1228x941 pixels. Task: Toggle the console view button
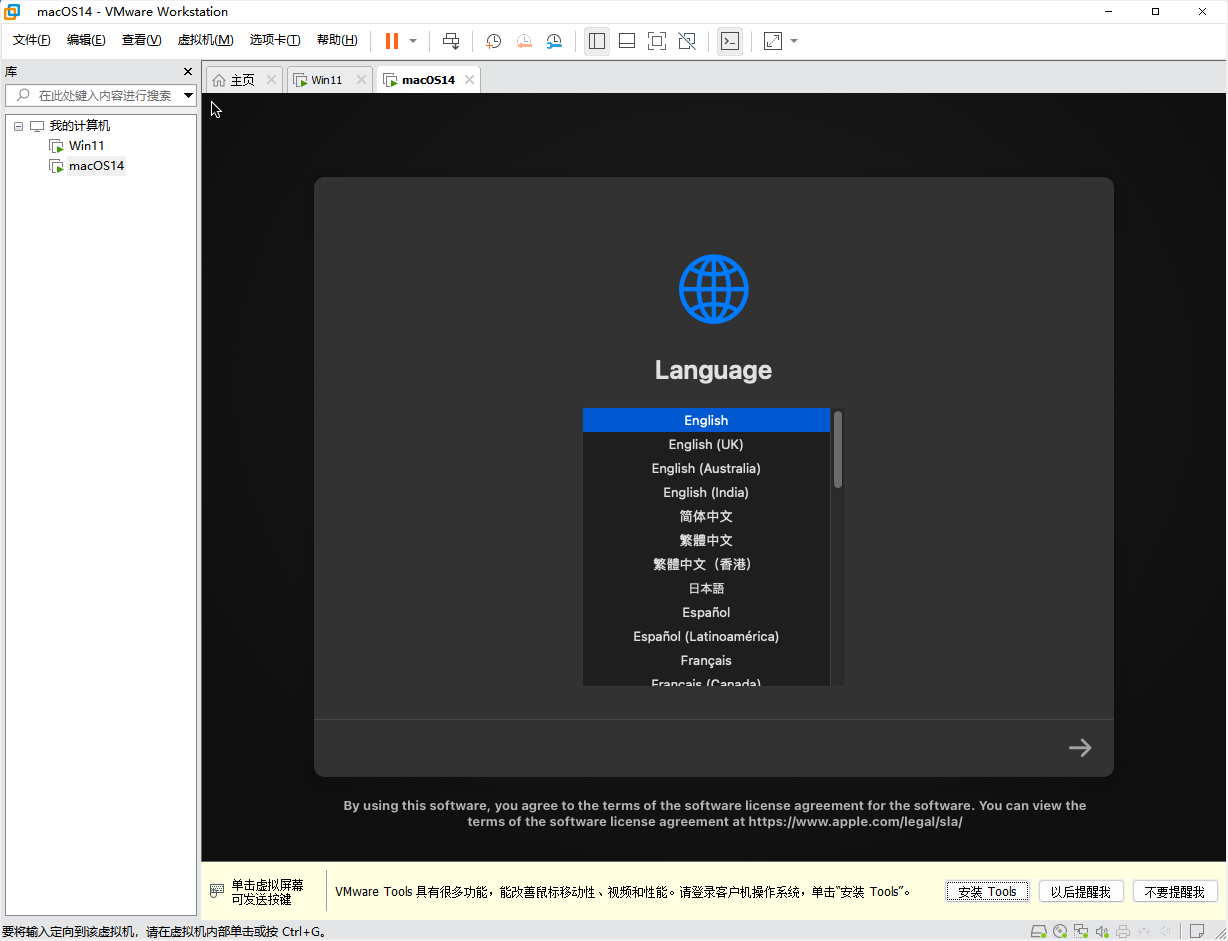pyautogui.click(x=730, y=41)
